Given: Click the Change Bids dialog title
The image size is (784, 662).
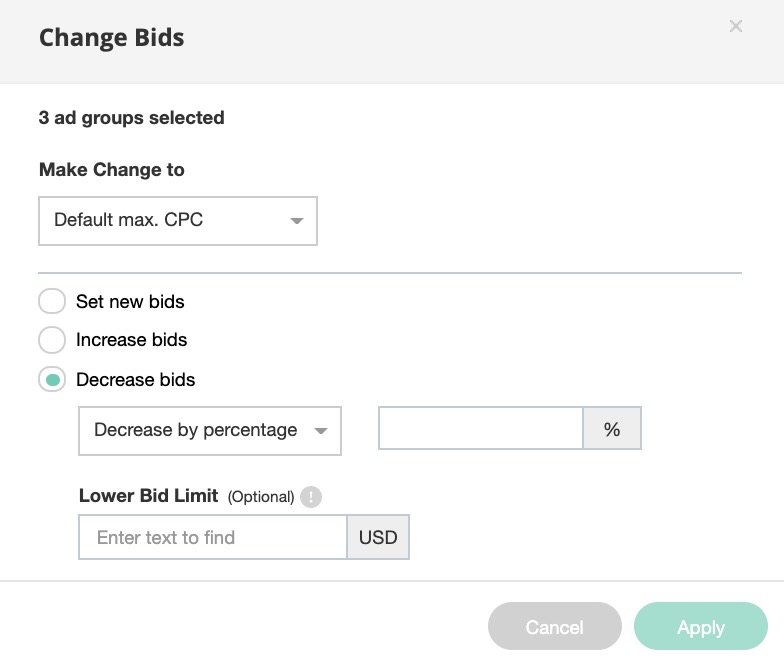Looking at the screenshot, I should click(111, 38).
